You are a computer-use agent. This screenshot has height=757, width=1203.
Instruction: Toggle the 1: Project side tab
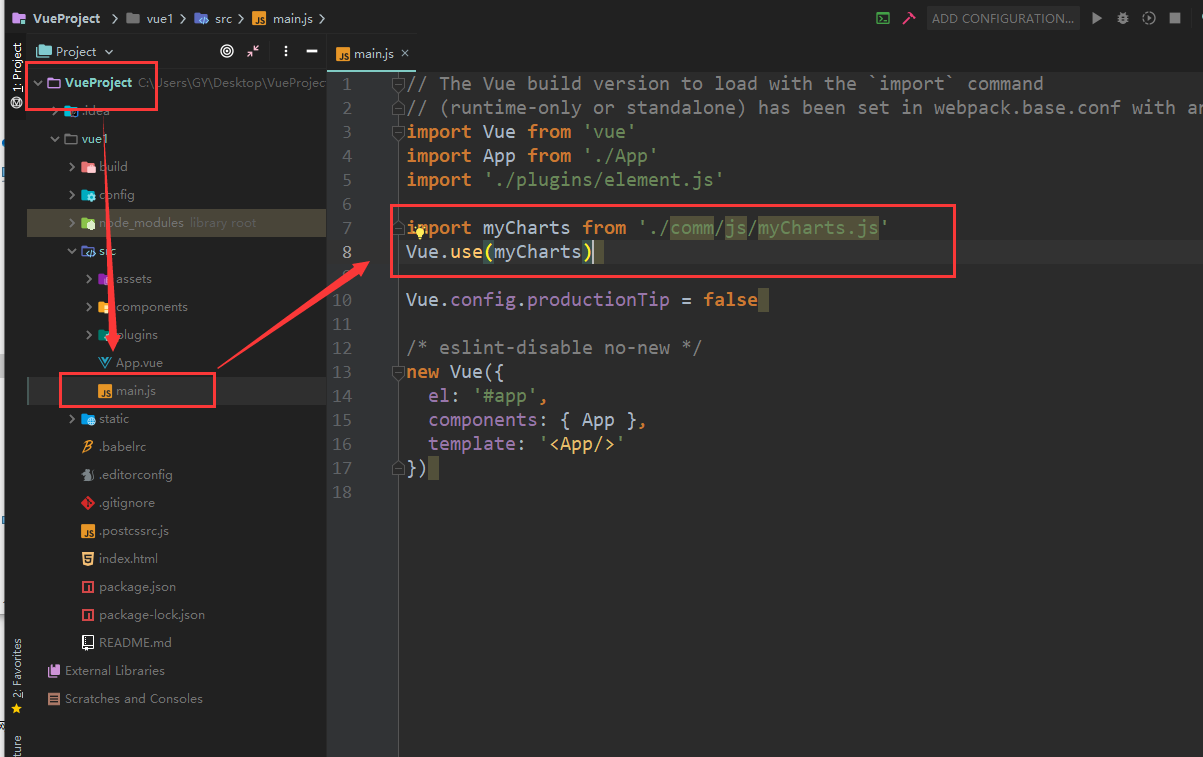pyautogui.click(x=16, y=76)
